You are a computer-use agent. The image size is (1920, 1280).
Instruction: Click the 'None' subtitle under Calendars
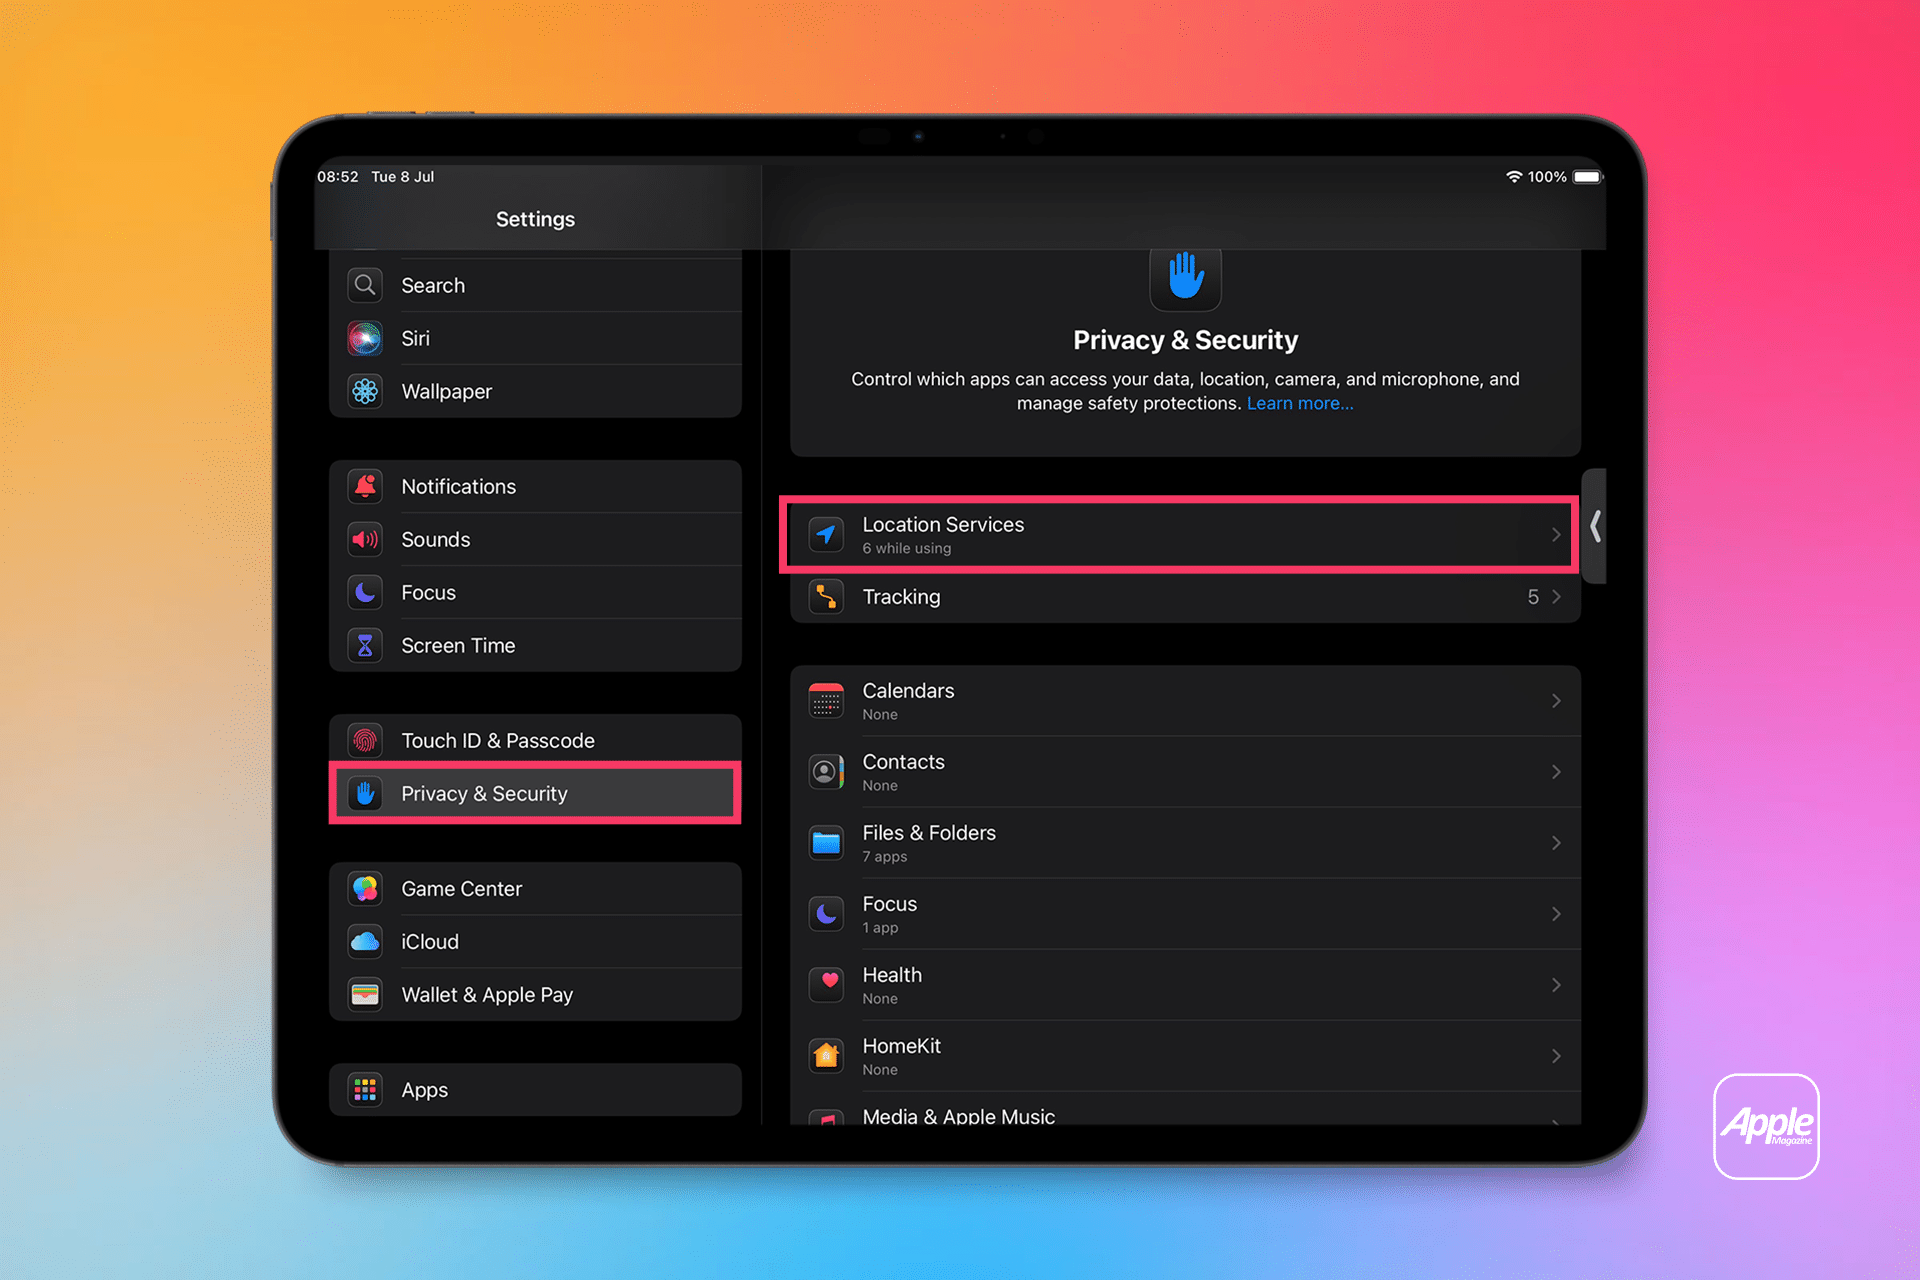[x=880, y=714]
